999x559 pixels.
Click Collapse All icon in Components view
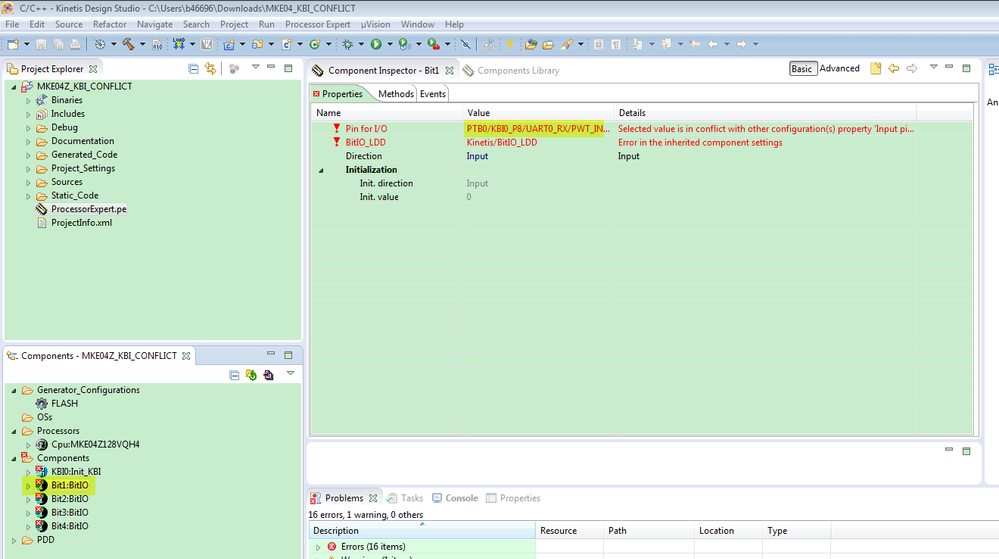234,375
